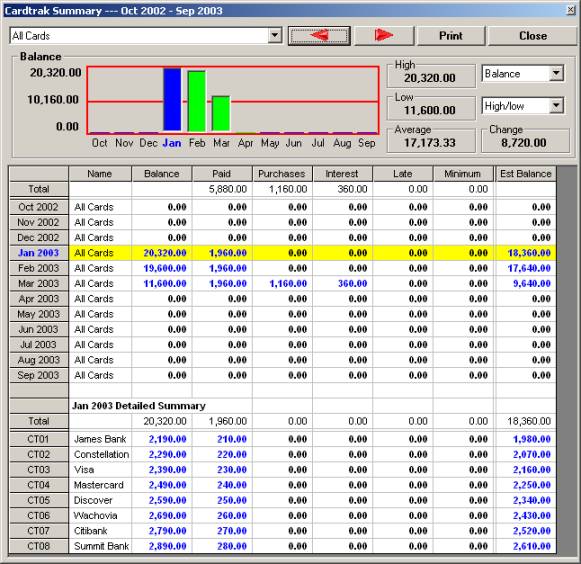
Task: Select the Mar 2003 row header
Action: (39, 283)
